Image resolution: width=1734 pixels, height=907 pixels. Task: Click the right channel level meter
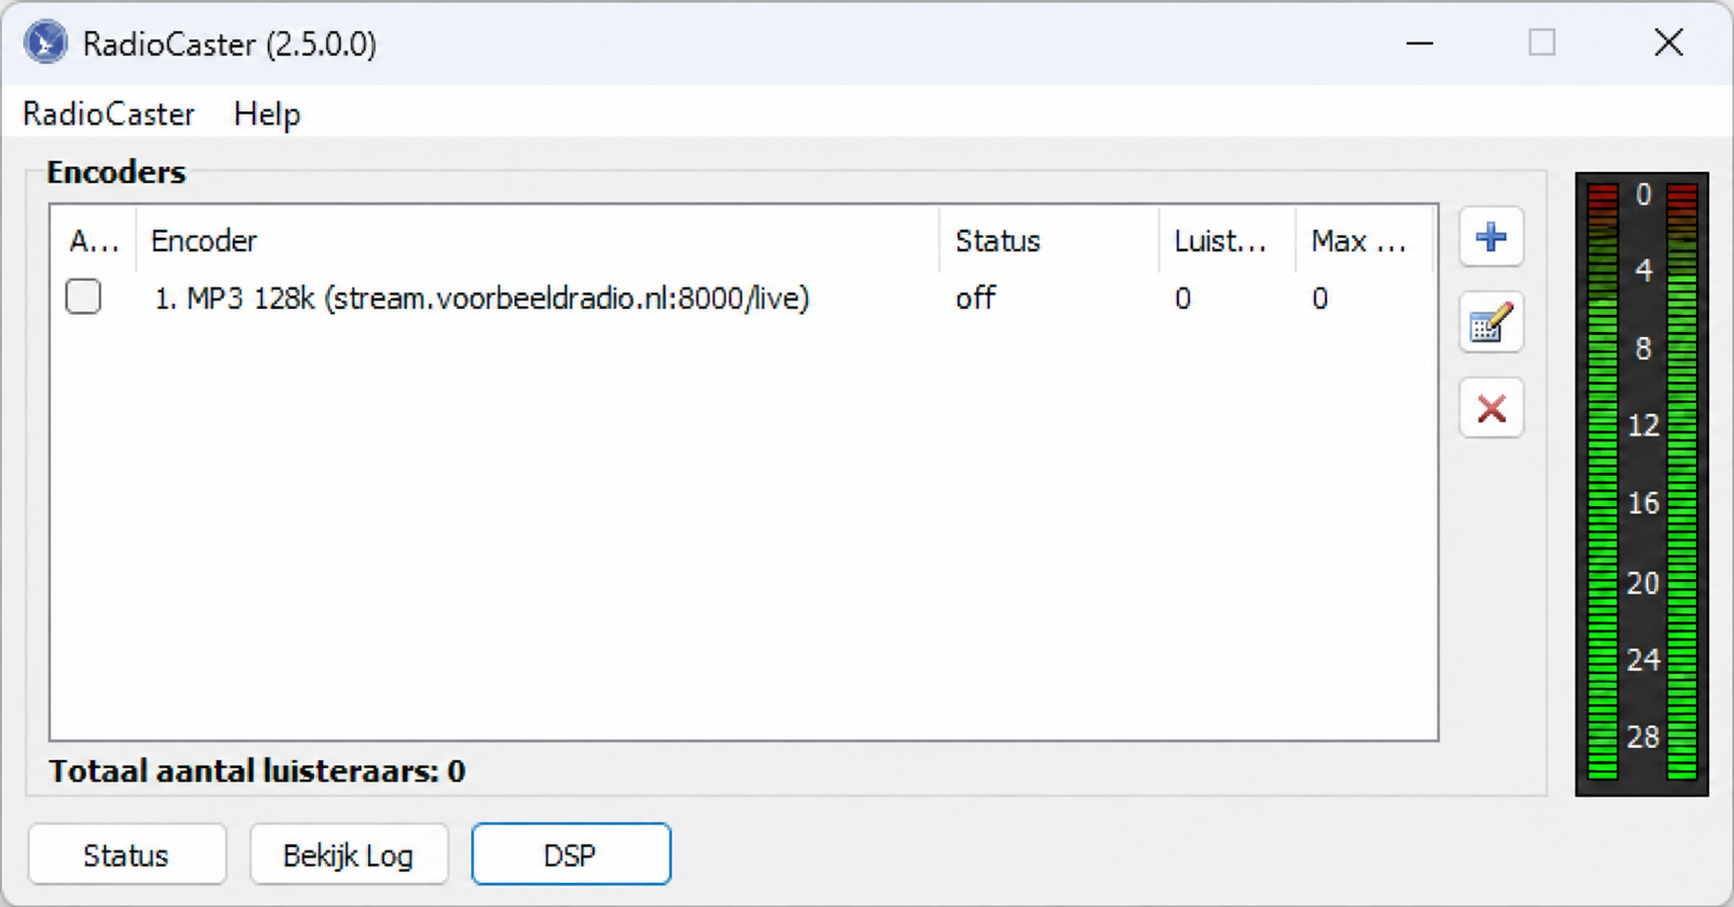[x=1682, y=482]
